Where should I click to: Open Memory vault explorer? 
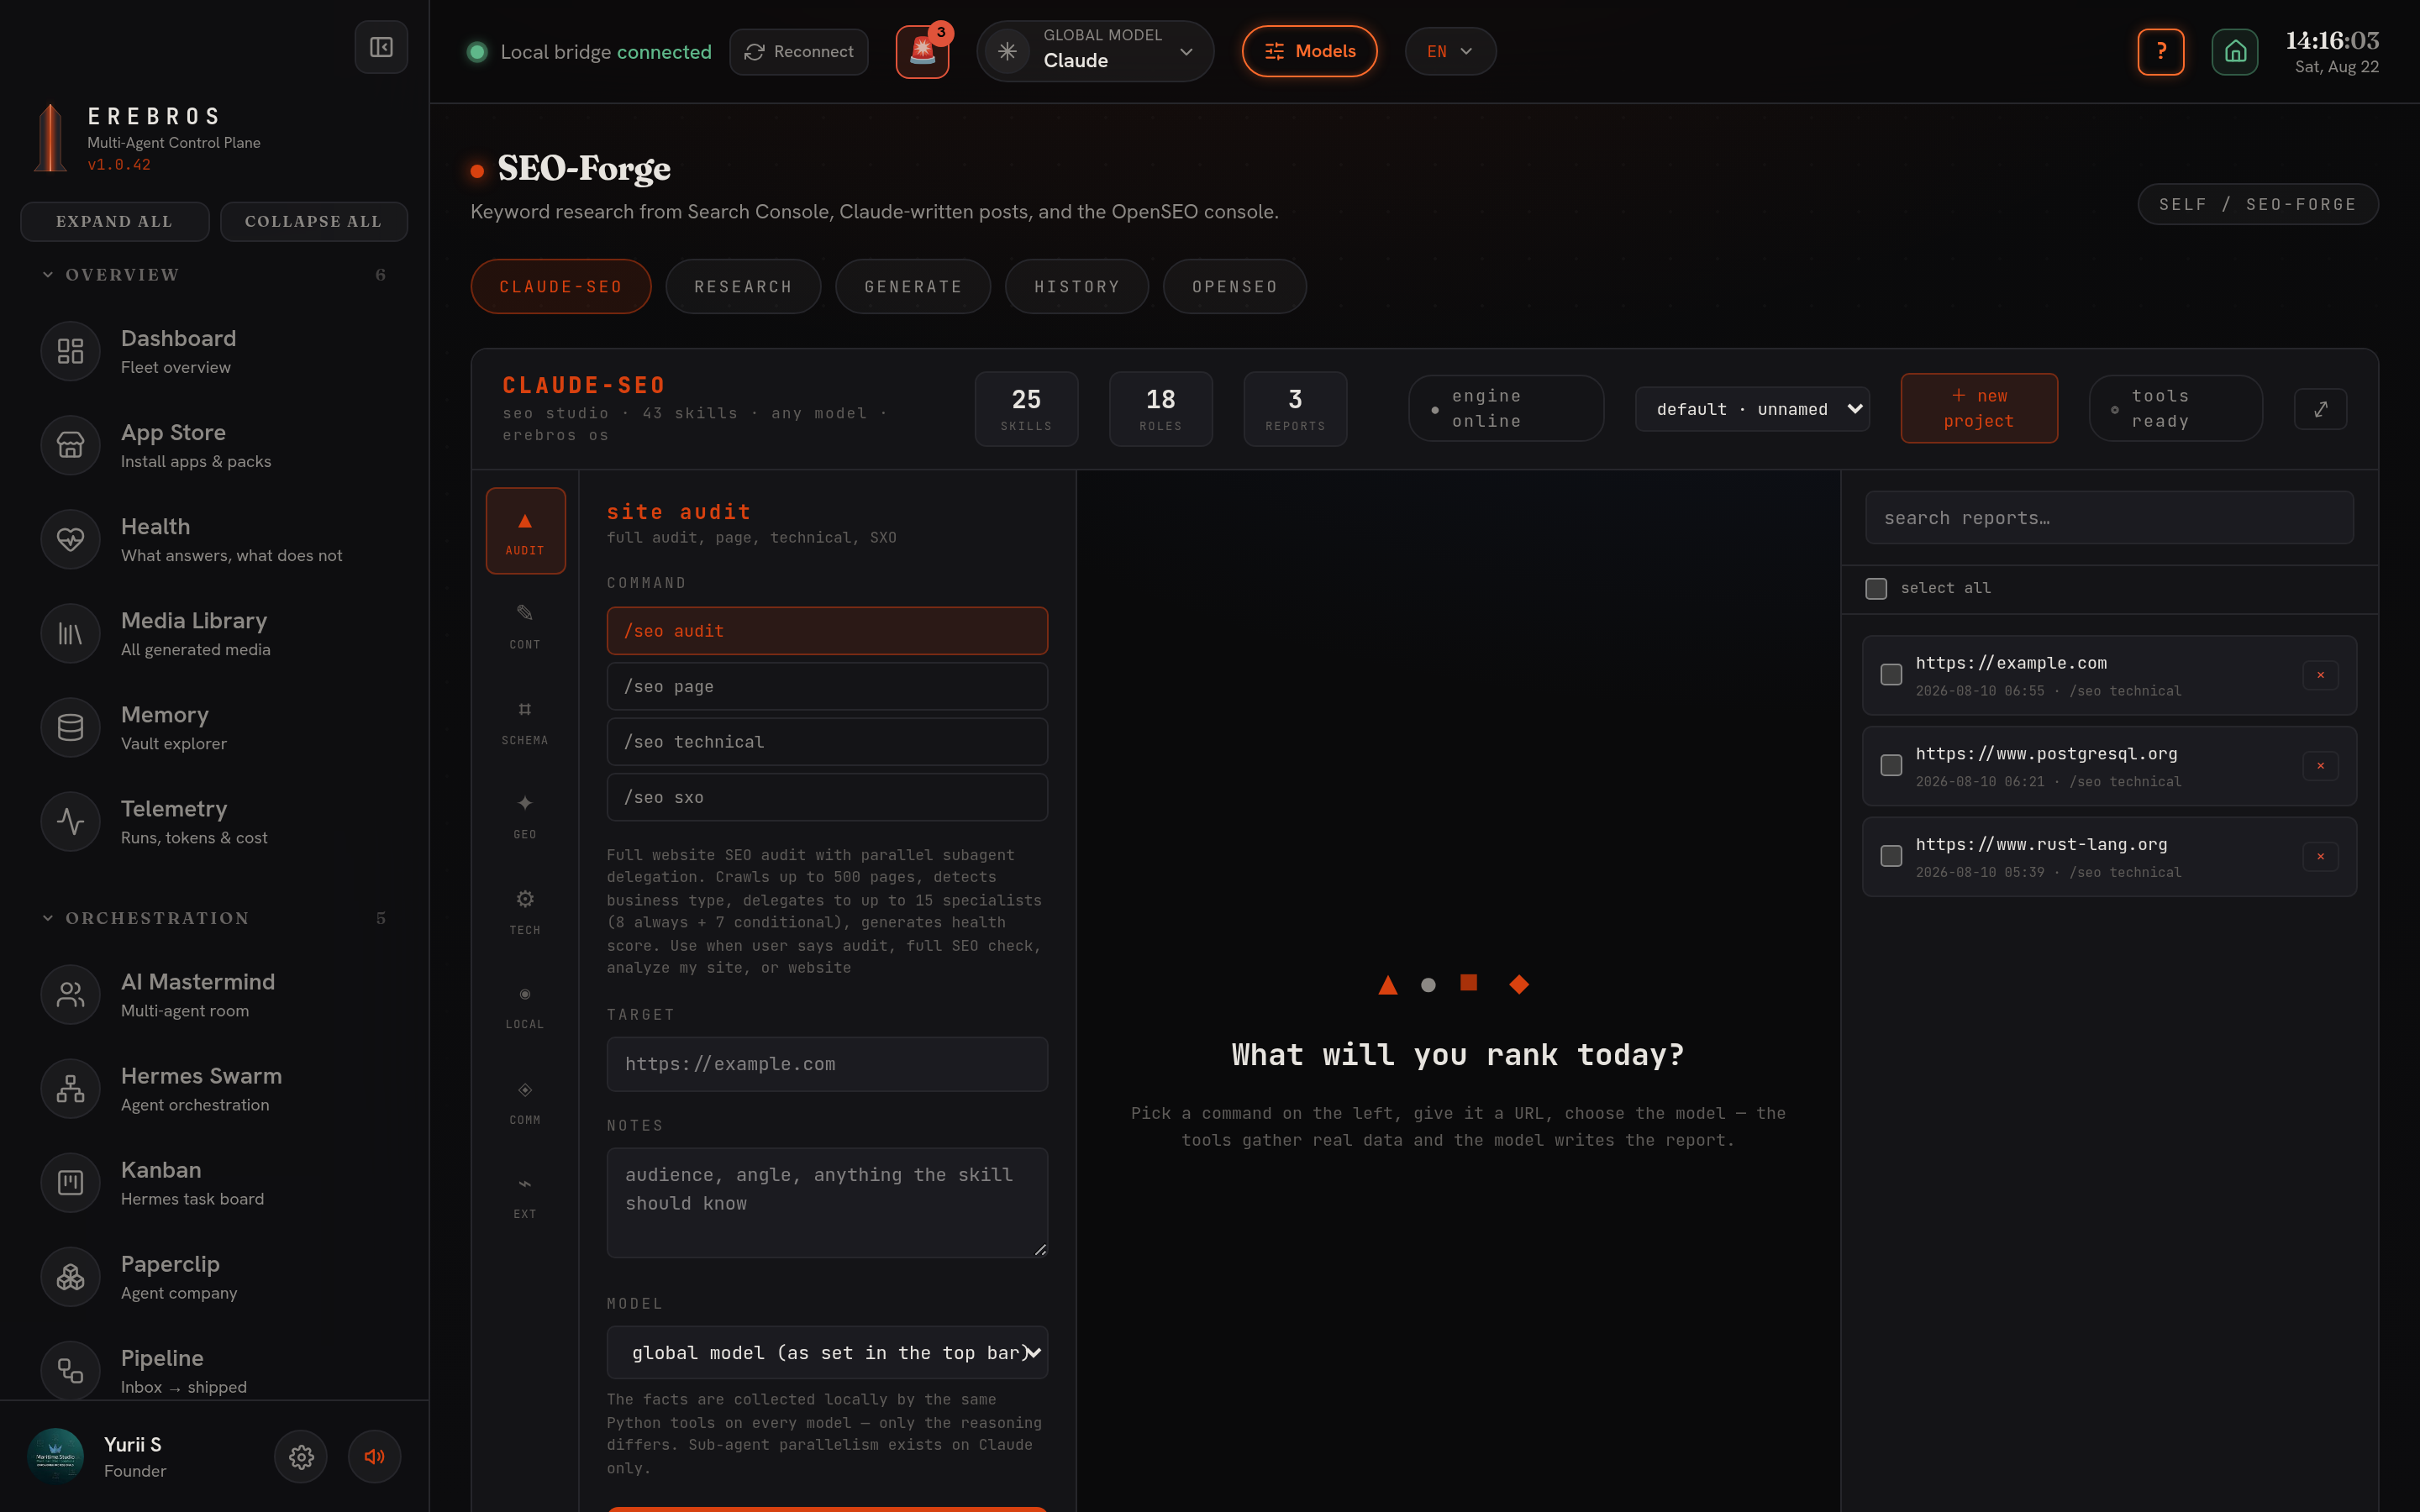click(213, 727)
